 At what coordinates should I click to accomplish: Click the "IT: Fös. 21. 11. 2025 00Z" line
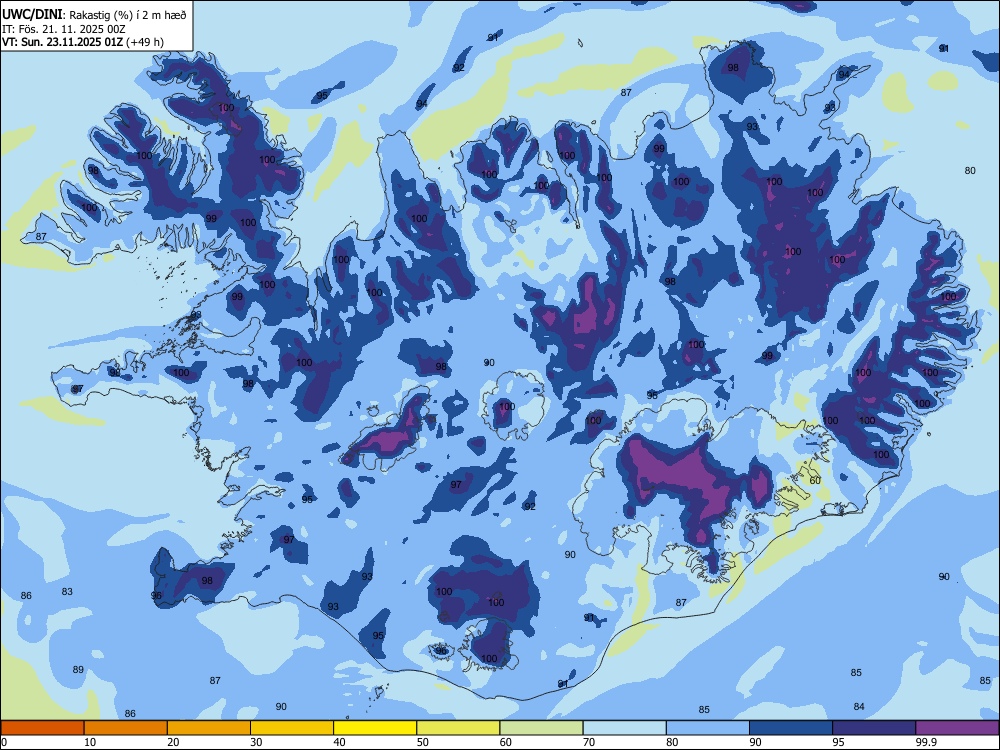pyautogui.click(x=64, y=29)
